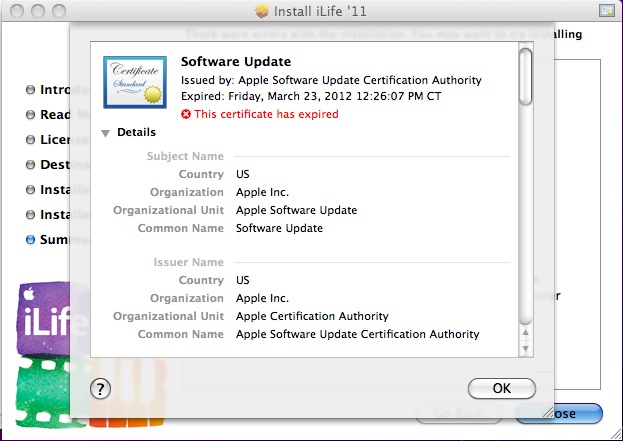Collapse the Details disclosure triangle
The width and height of the screenshot is (623, 441).
(105, 133)
